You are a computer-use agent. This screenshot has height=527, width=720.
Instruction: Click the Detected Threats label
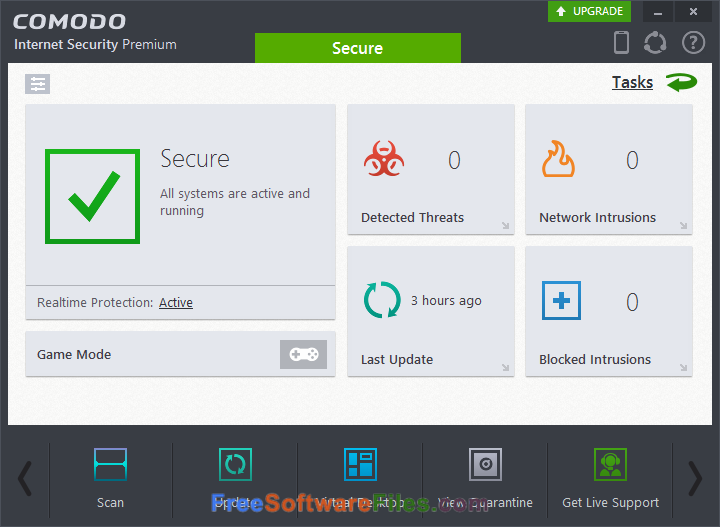(x=412, y=218)
